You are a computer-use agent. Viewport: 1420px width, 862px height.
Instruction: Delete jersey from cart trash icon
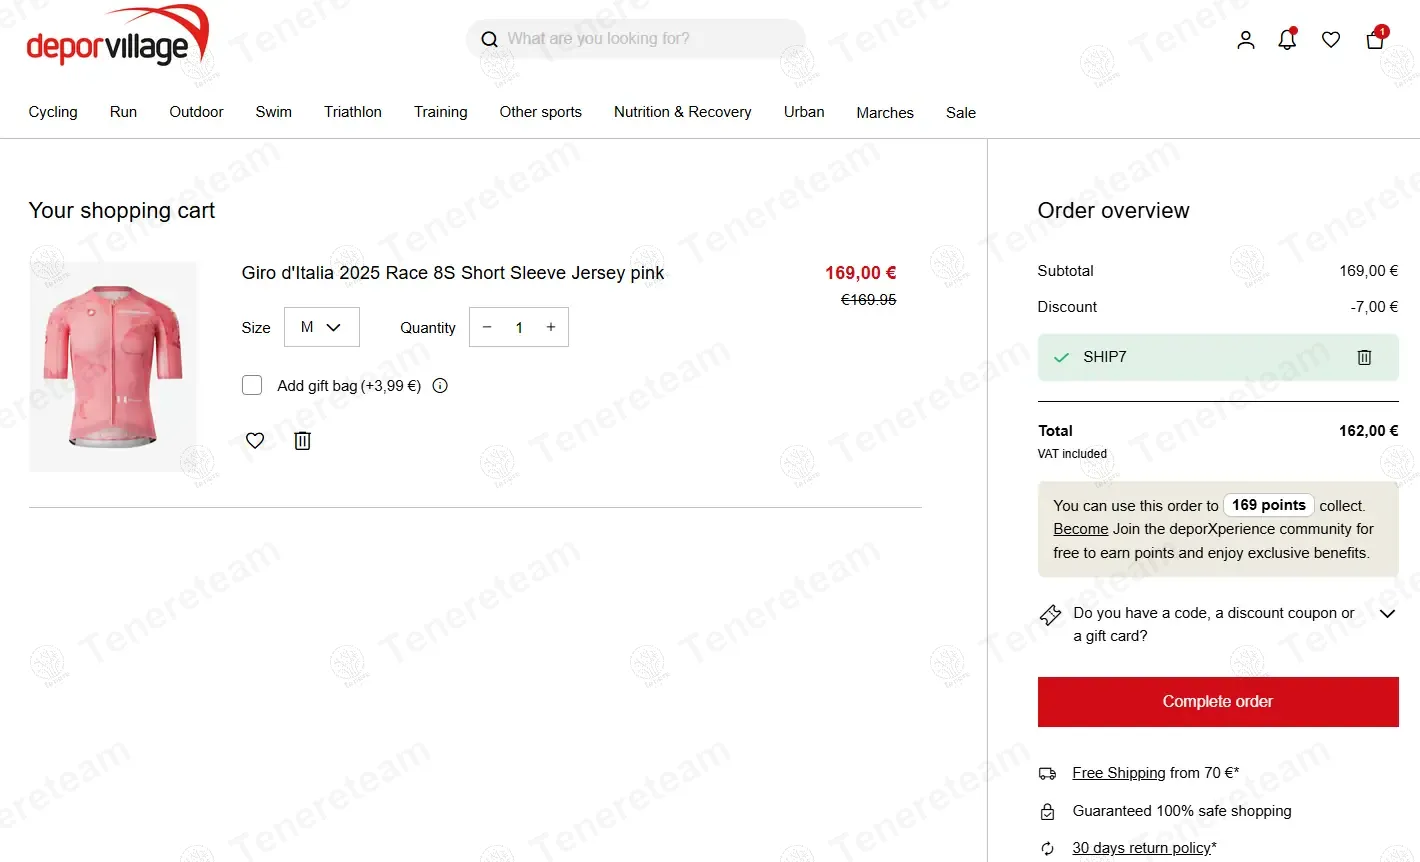(302, 440)
